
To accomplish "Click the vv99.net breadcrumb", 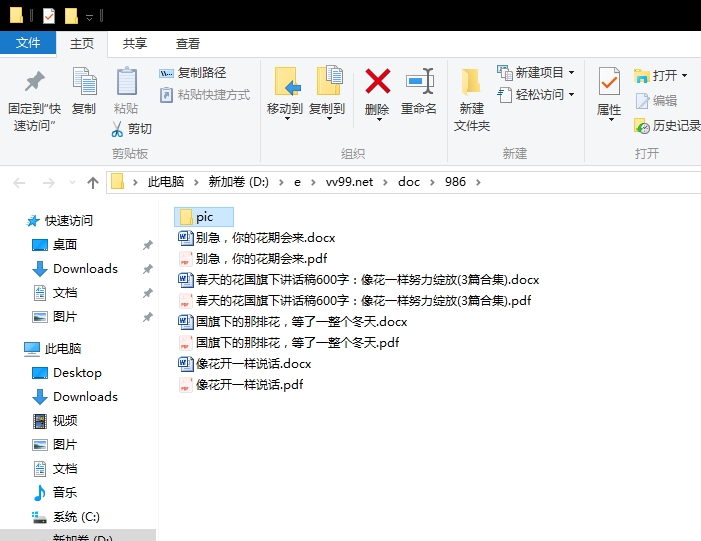I will click(x=349, y=182).
